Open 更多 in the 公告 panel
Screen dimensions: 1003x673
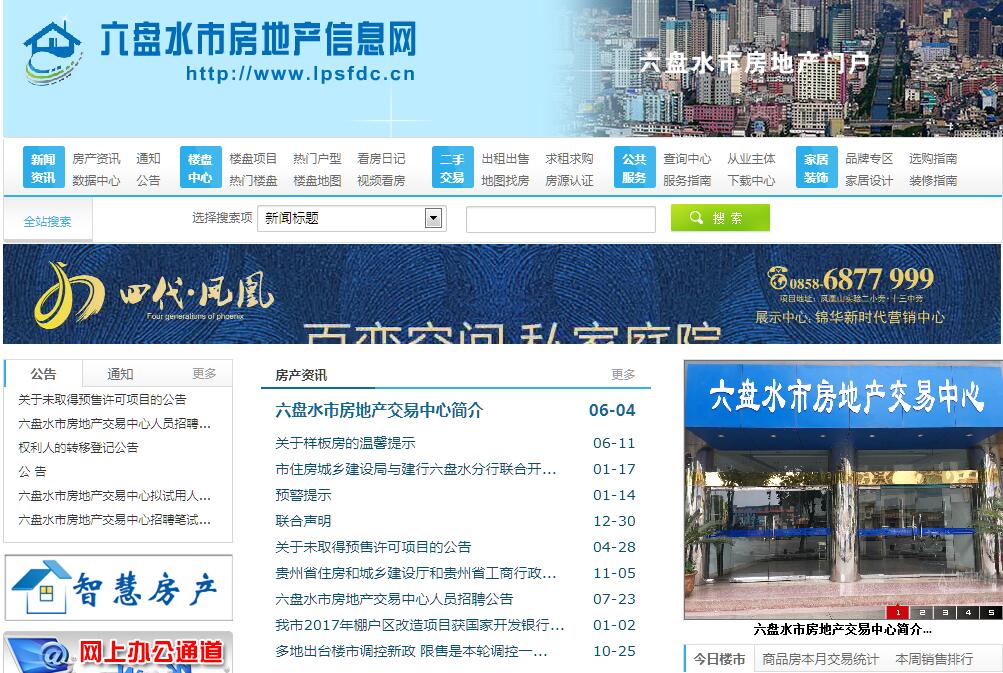coord(205,373)
